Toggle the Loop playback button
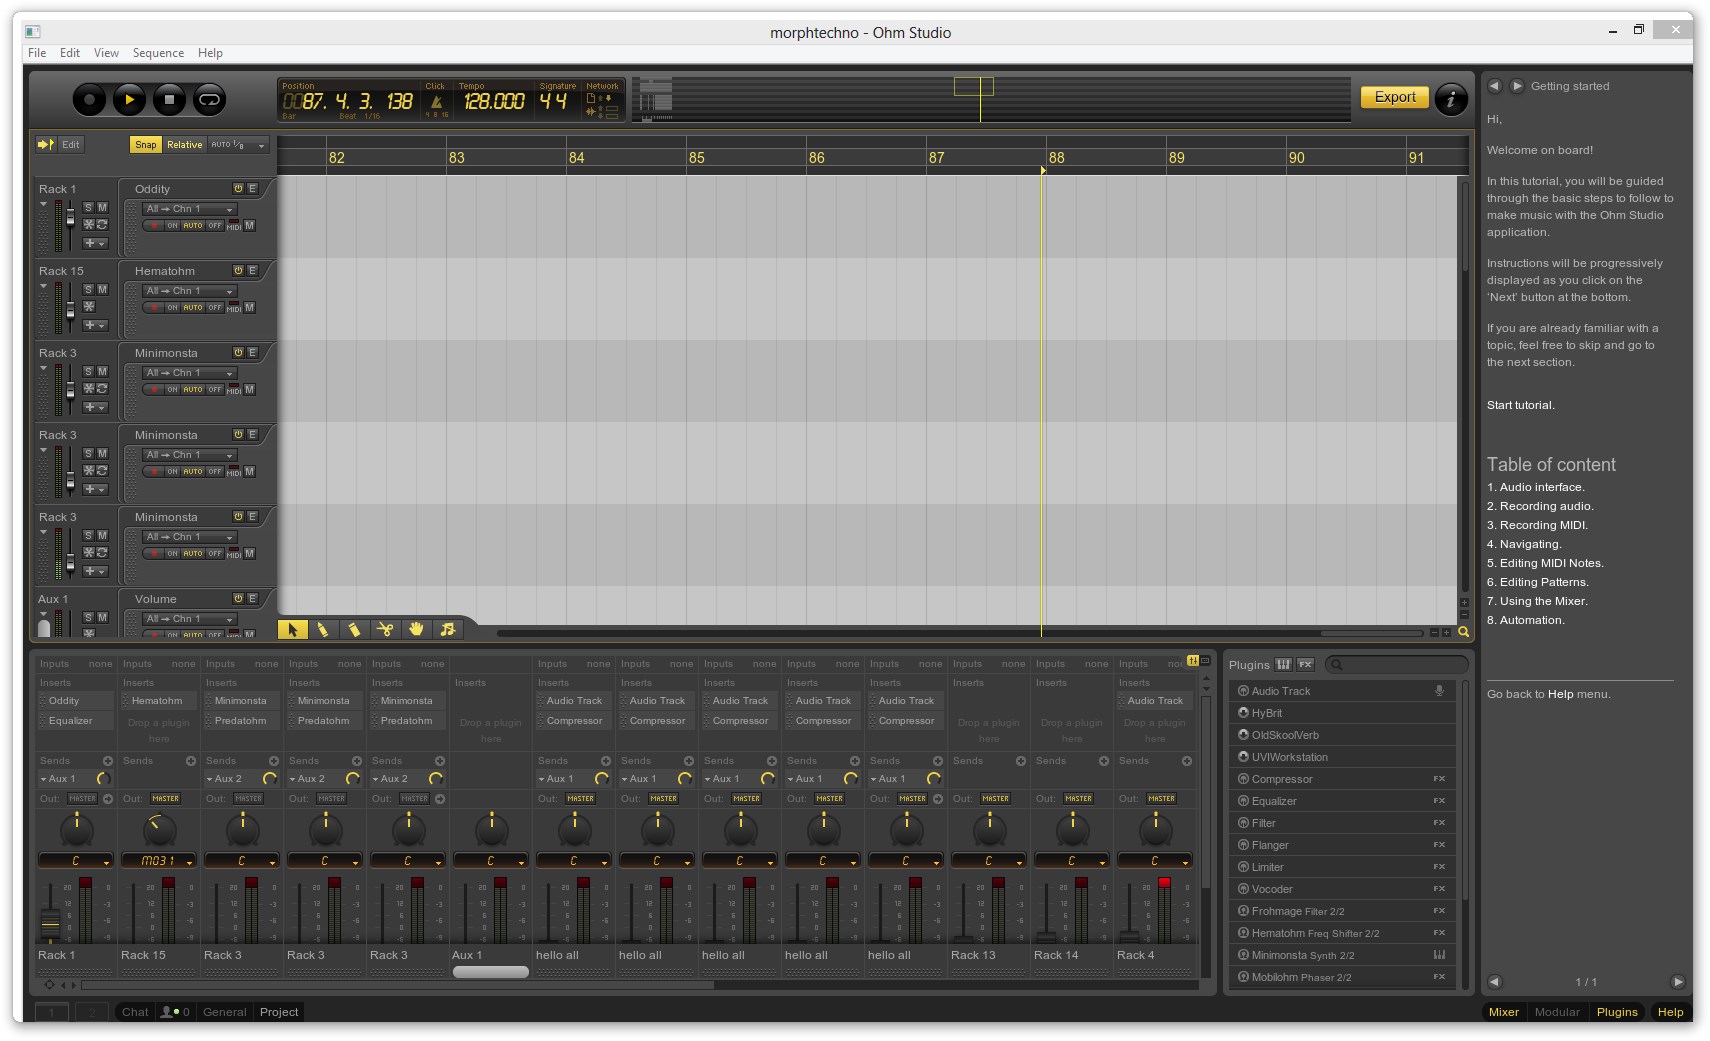This screenshot has width=1710, height=1041. [209, 99]
